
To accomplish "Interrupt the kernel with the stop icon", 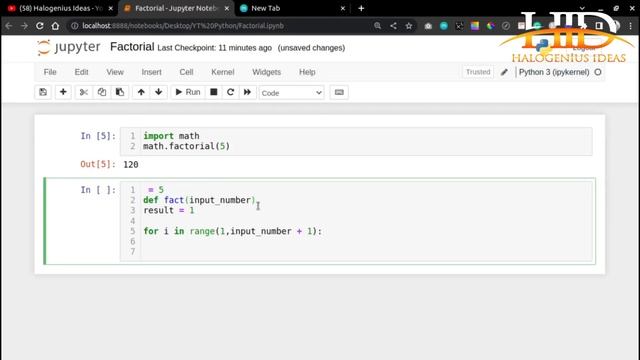I will (x=213, y=92).
